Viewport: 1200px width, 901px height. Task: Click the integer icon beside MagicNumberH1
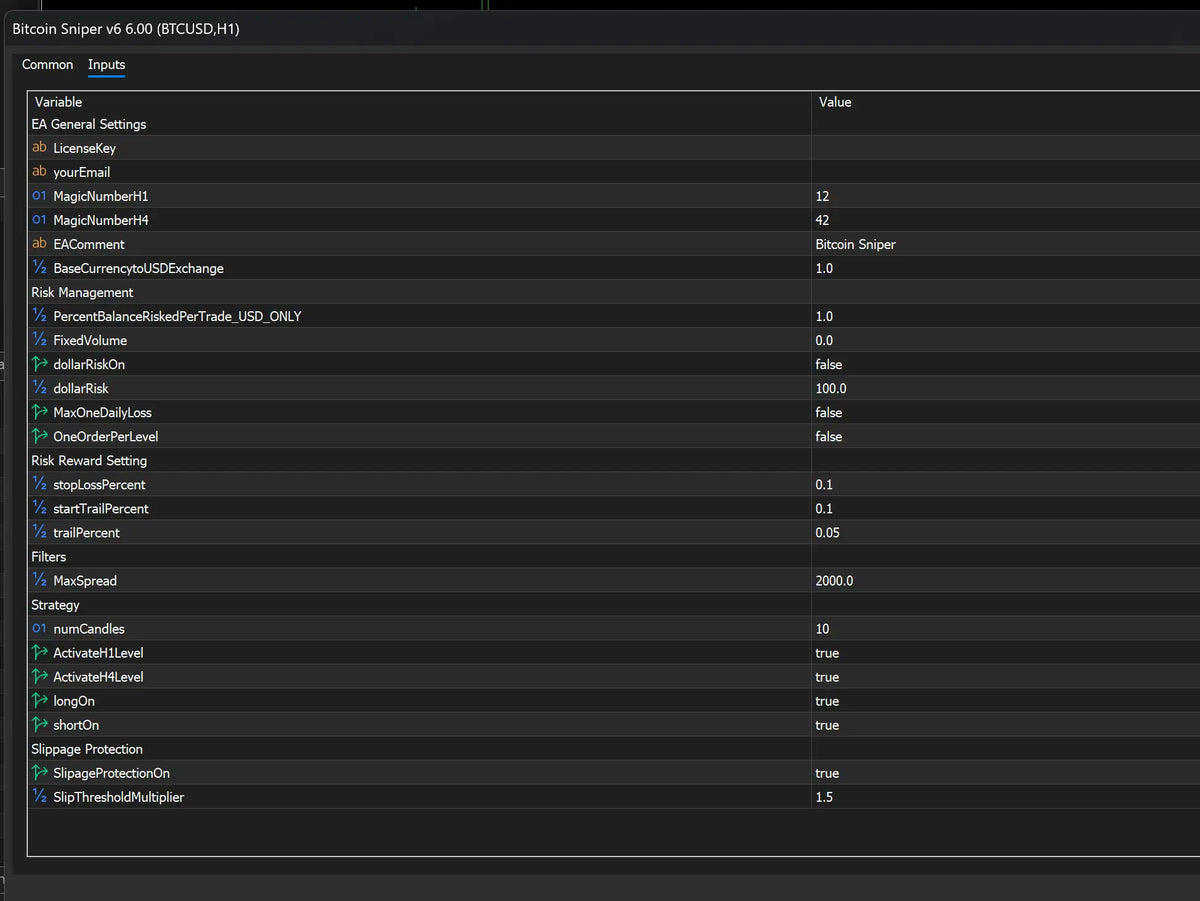(39, 196)
